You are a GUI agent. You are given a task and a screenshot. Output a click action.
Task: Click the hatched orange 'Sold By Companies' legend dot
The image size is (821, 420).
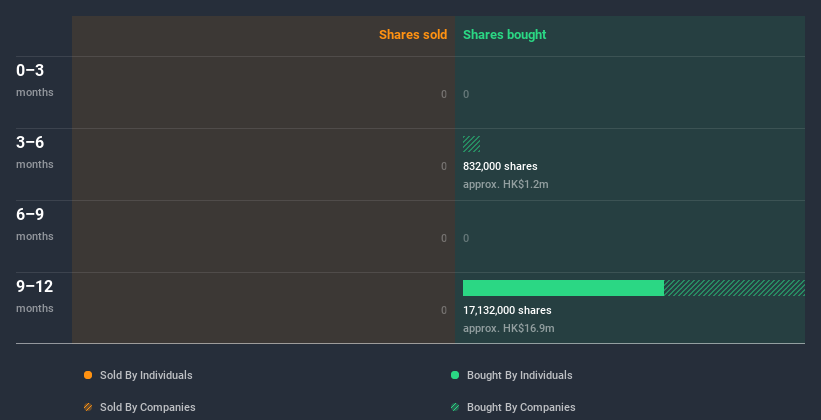tap(88, 407)
